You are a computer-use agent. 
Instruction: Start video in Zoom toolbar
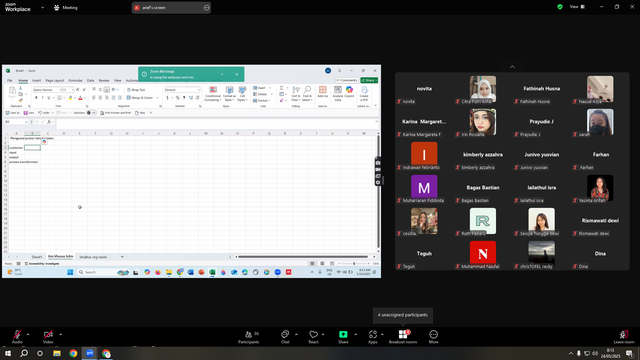click(x=48, y=336)
